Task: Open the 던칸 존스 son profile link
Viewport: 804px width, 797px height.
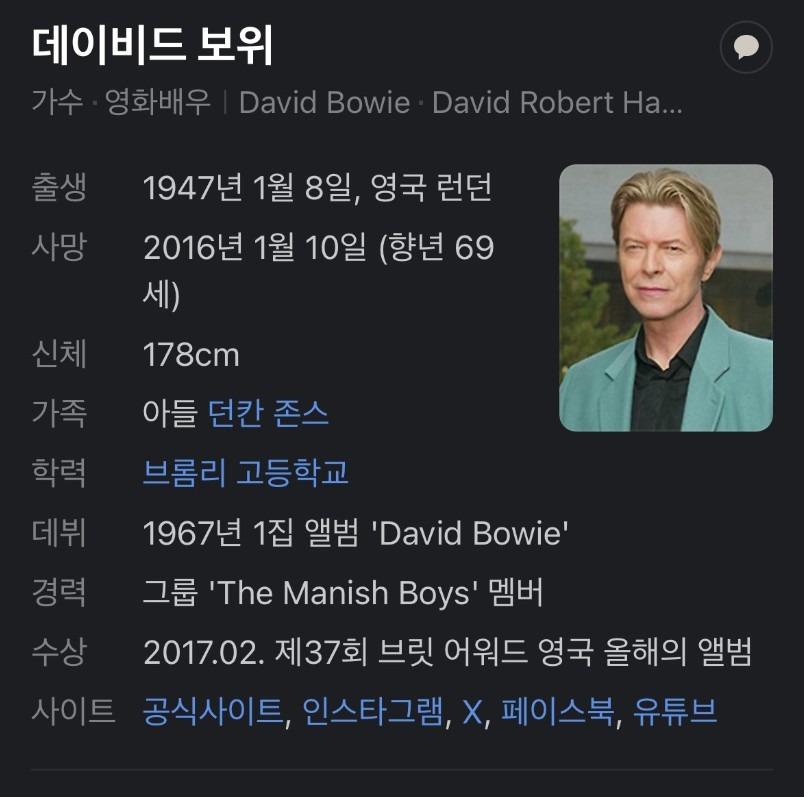Action: click(x=268, y=413)
